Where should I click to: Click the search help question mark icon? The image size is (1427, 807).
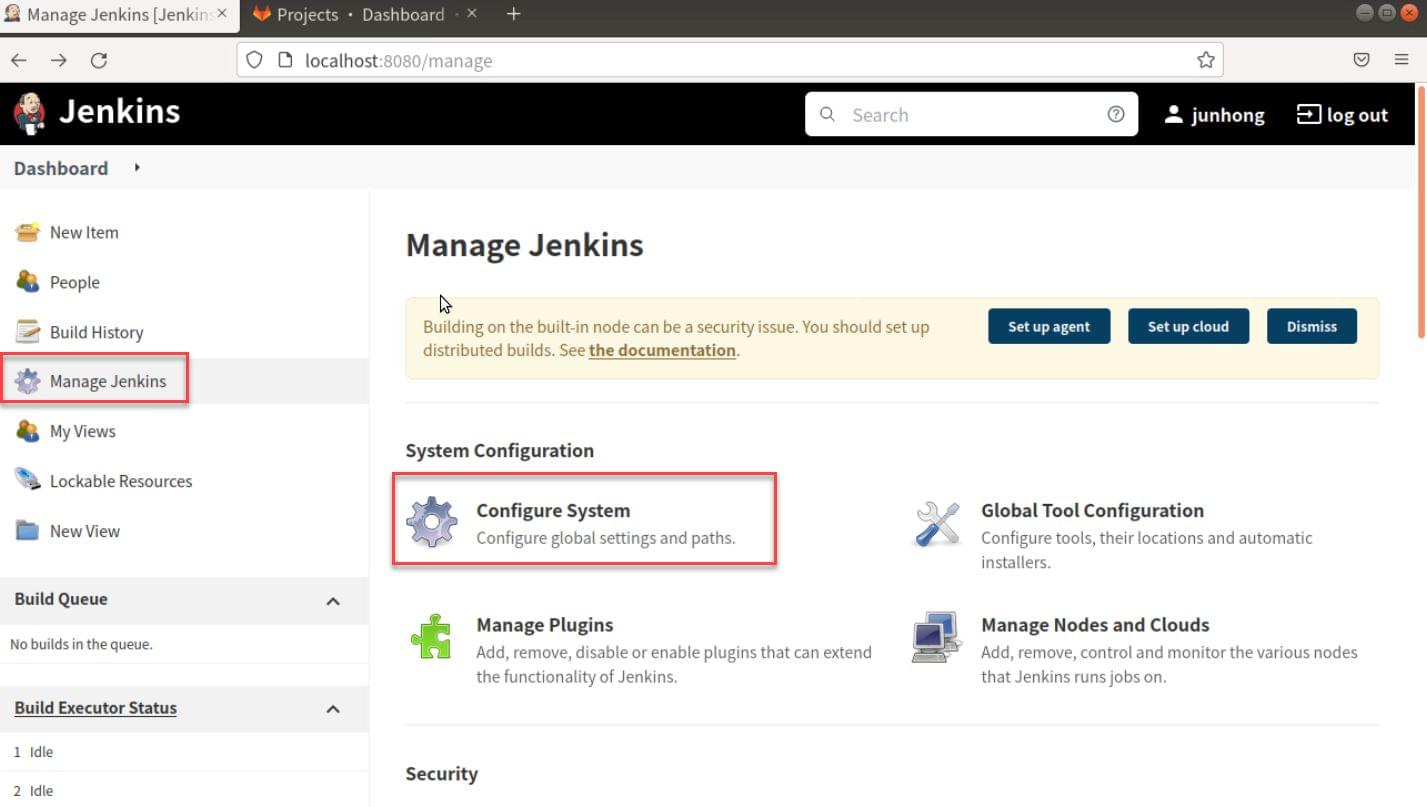1116,114
